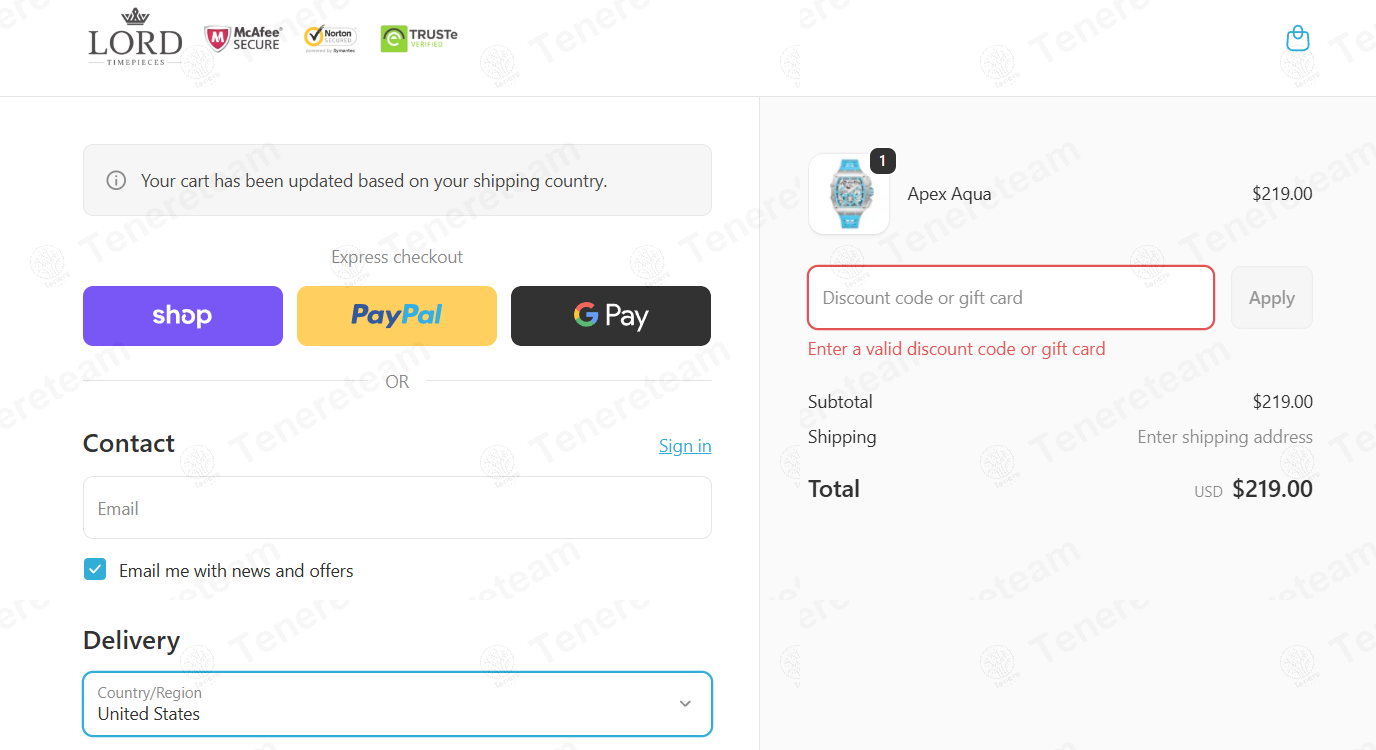The width and height of the screenshot is (1376, 750).
Task: Open the Apex Aqua watch thumbnail
Action: 849,194
